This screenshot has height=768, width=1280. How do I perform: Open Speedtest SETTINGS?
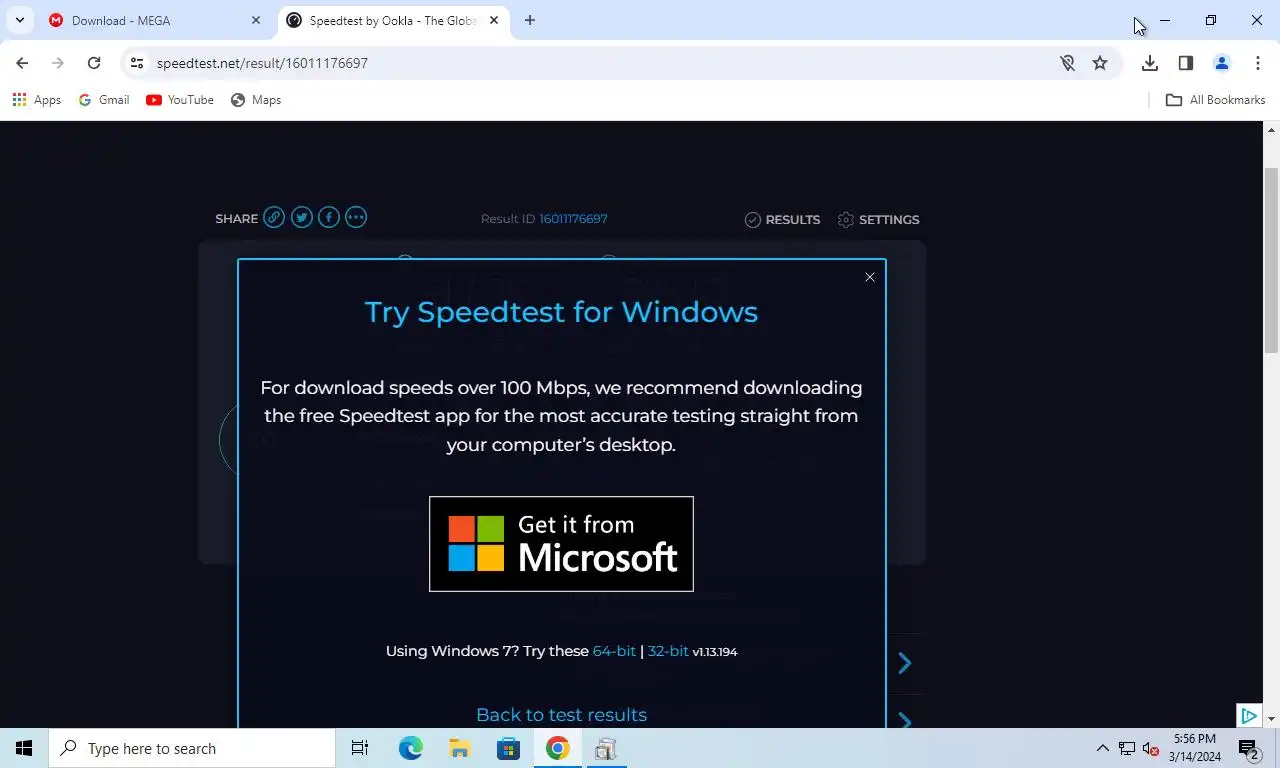click(x=878, y=219)
